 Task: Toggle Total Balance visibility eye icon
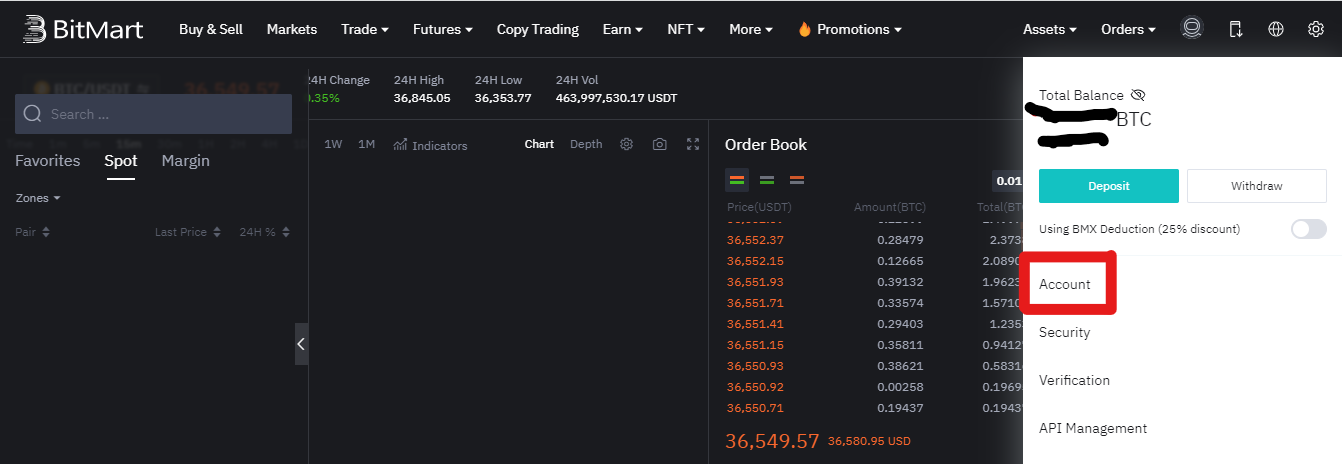(x=1138, y=95)
